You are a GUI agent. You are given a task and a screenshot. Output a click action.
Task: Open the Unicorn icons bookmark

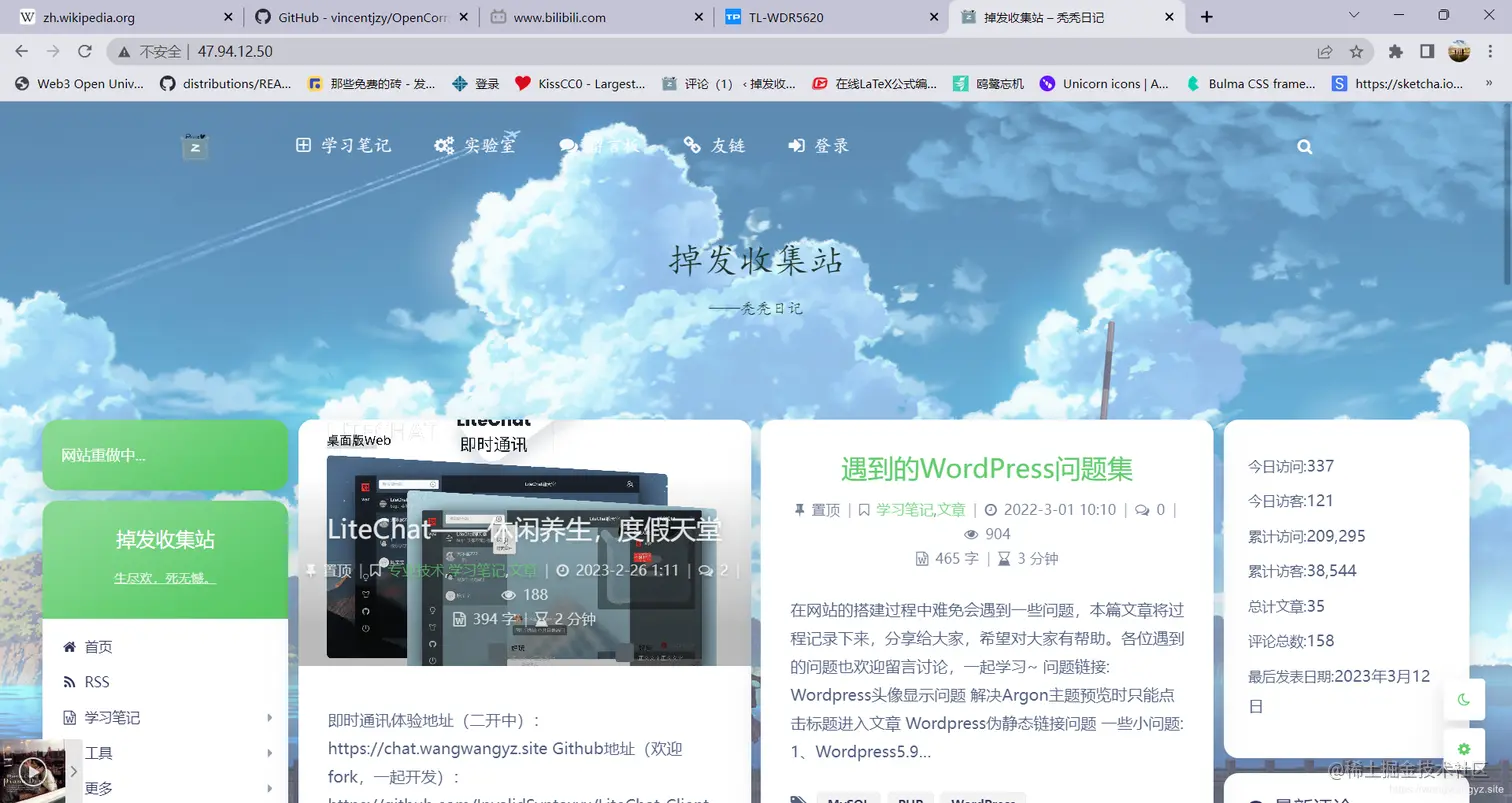point(1105,84)
